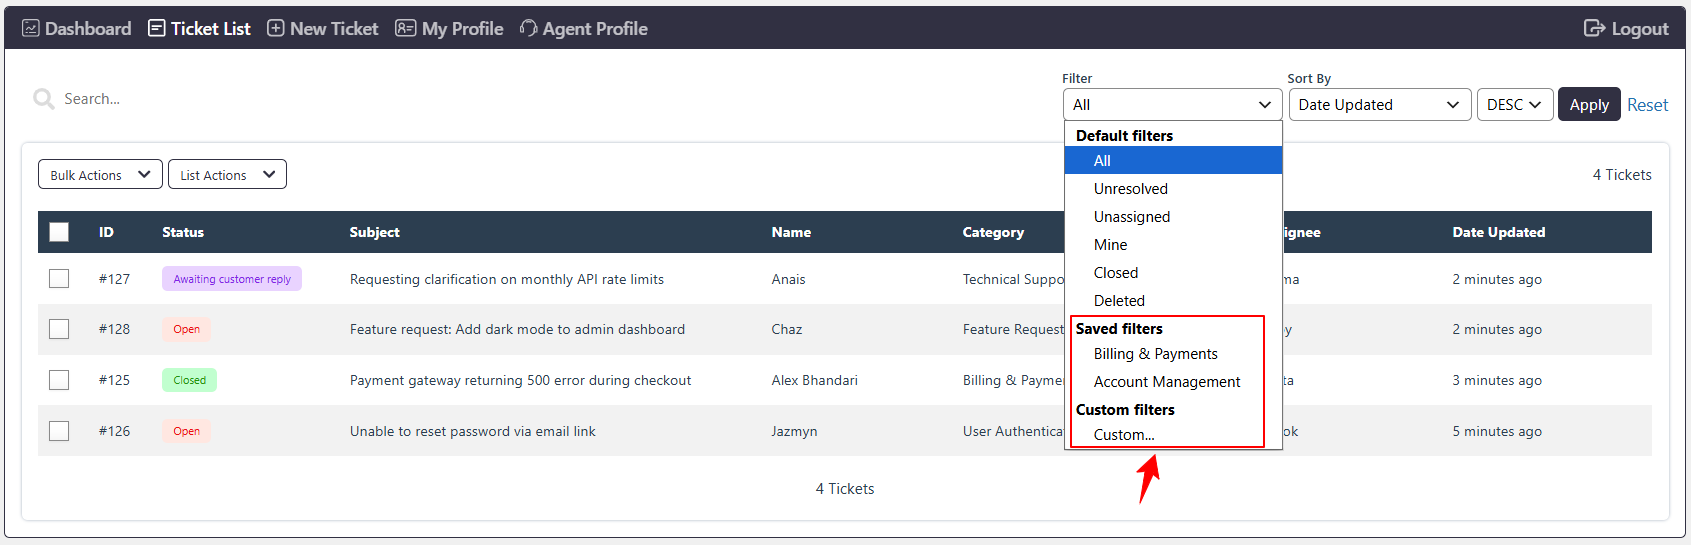The width and height of the screenshot is (1691, 545).
Task: Check the box for ticket #125
Action: pyautogui.click(x=59, y=380)
